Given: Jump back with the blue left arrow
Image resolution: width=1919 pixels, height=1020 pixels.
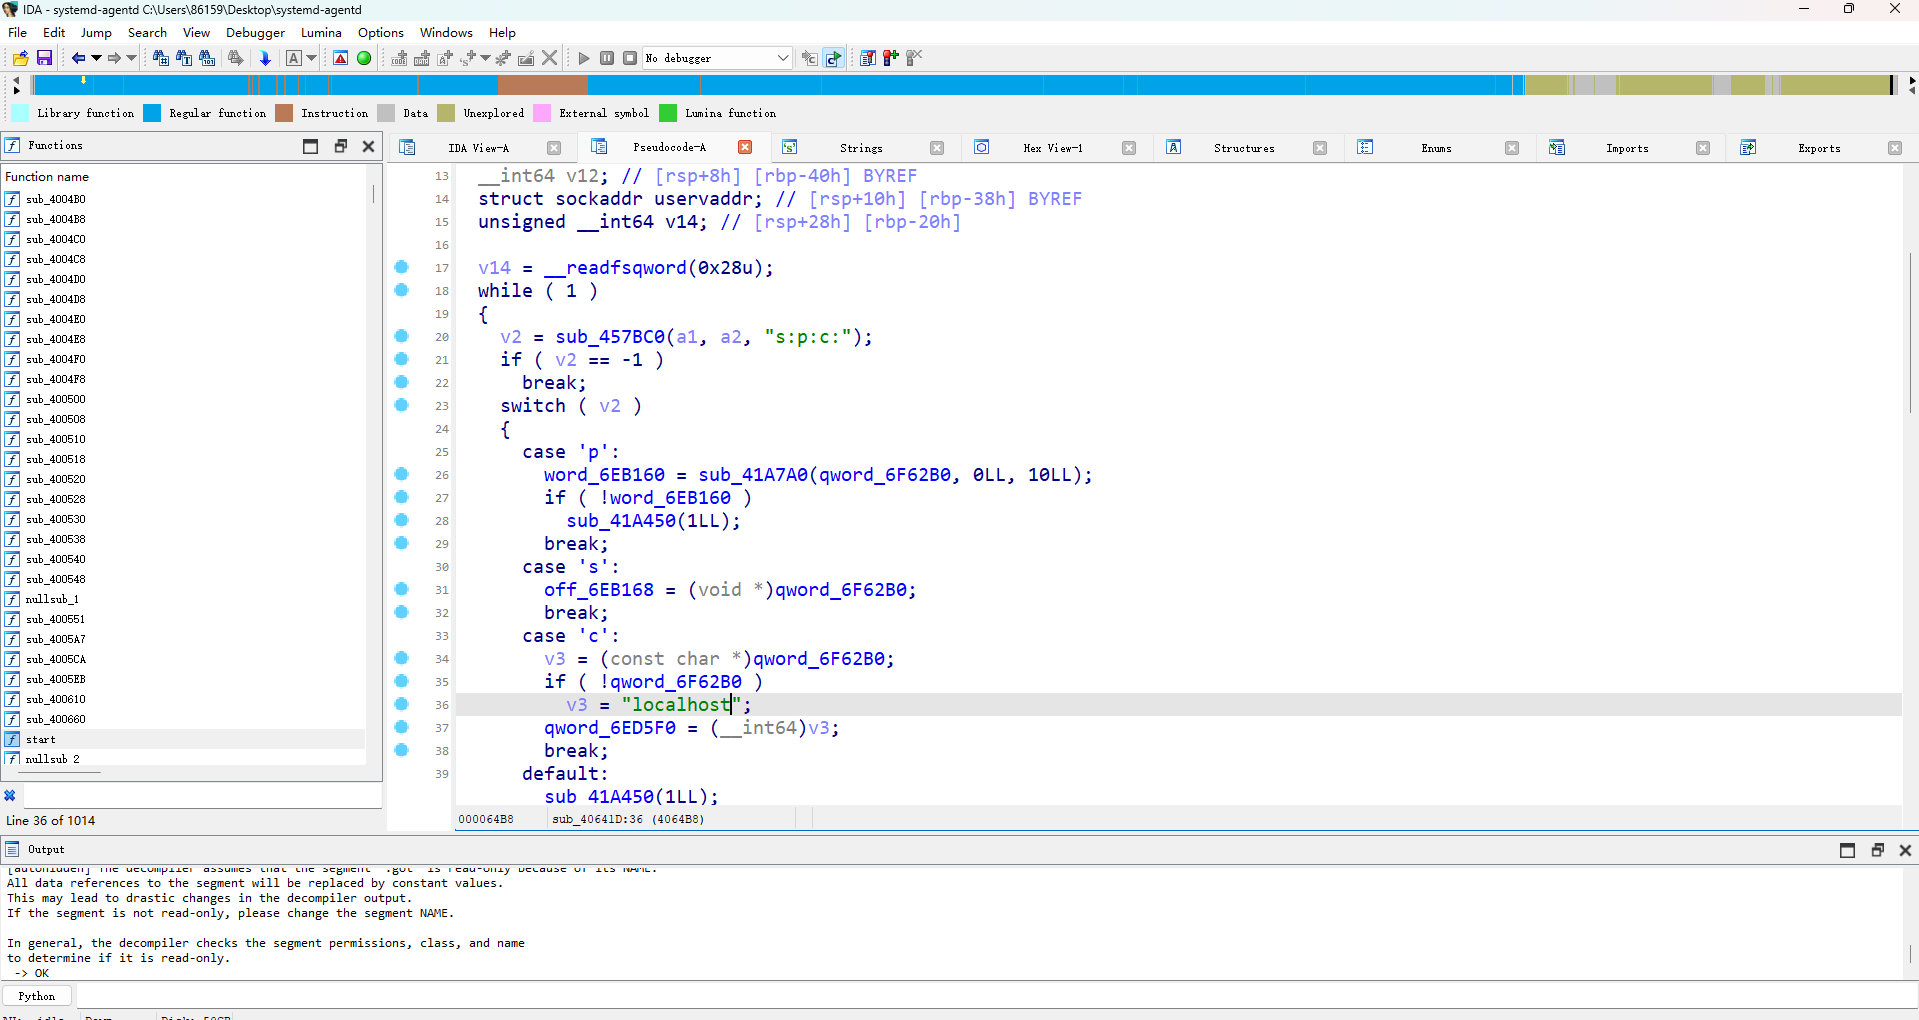Looking at the screenshot, I should 77,58.
